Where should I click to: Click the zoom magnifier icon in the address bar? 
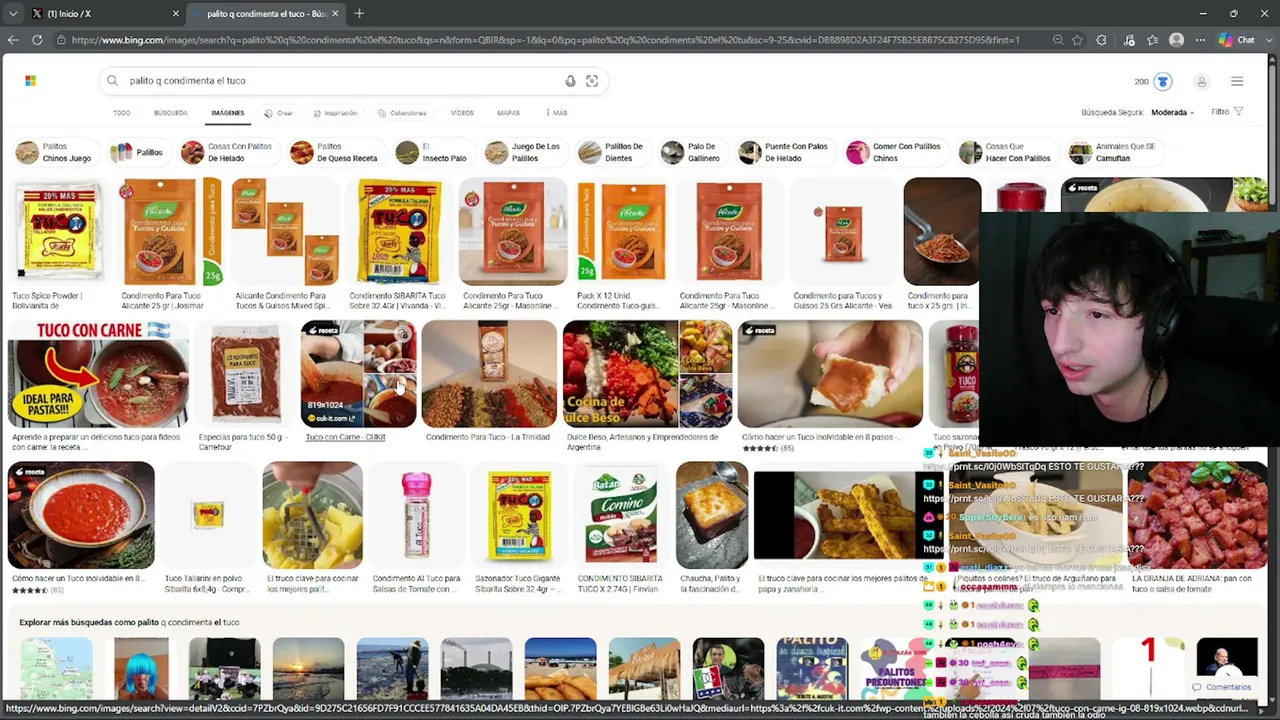[x=1057, y=40]
